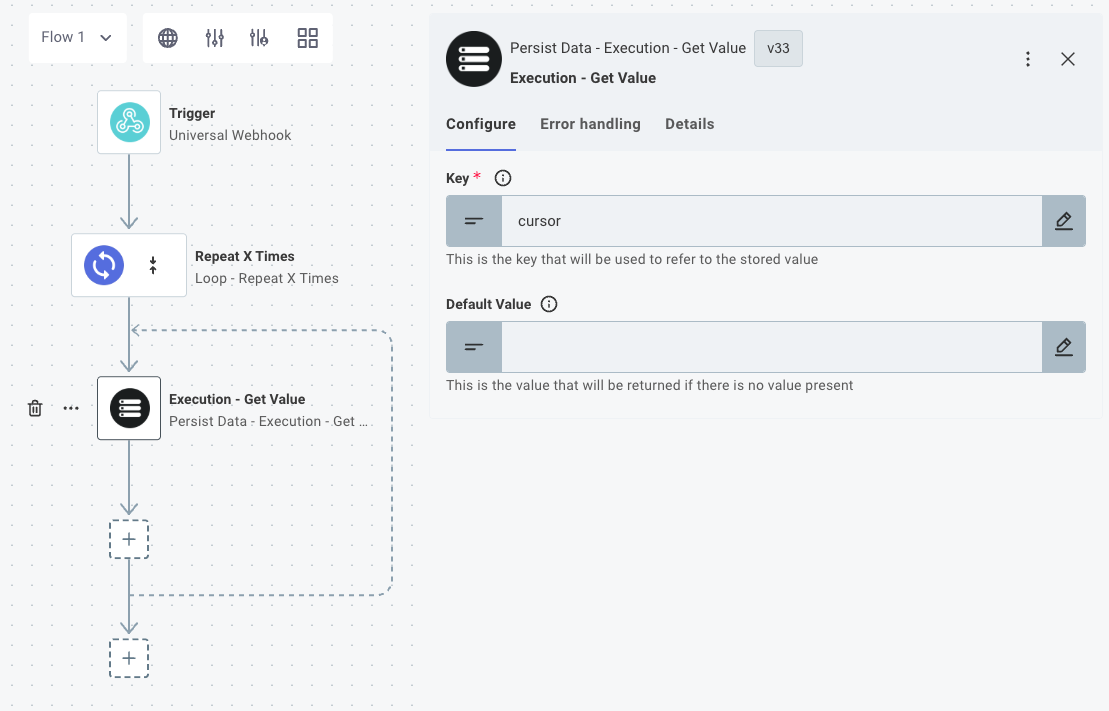Open the grid layout icon in the toolbar
This screenshot has width=1109, height=711.
tap(307, 37)
